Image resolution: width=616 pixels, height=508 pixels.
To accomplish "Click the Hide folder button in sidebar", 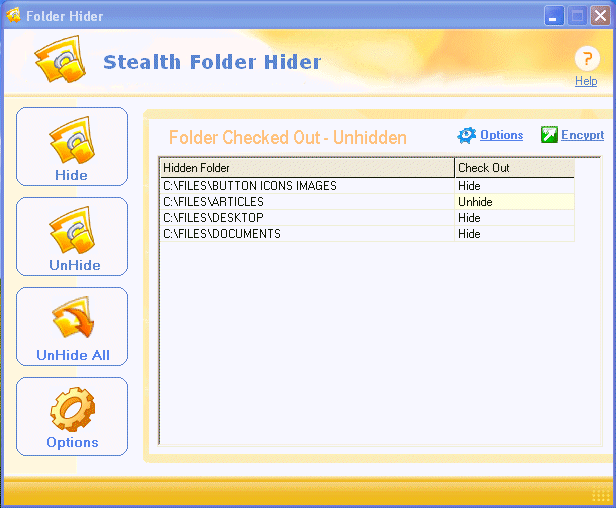I will pyautogui.click(x=72, y=146).
